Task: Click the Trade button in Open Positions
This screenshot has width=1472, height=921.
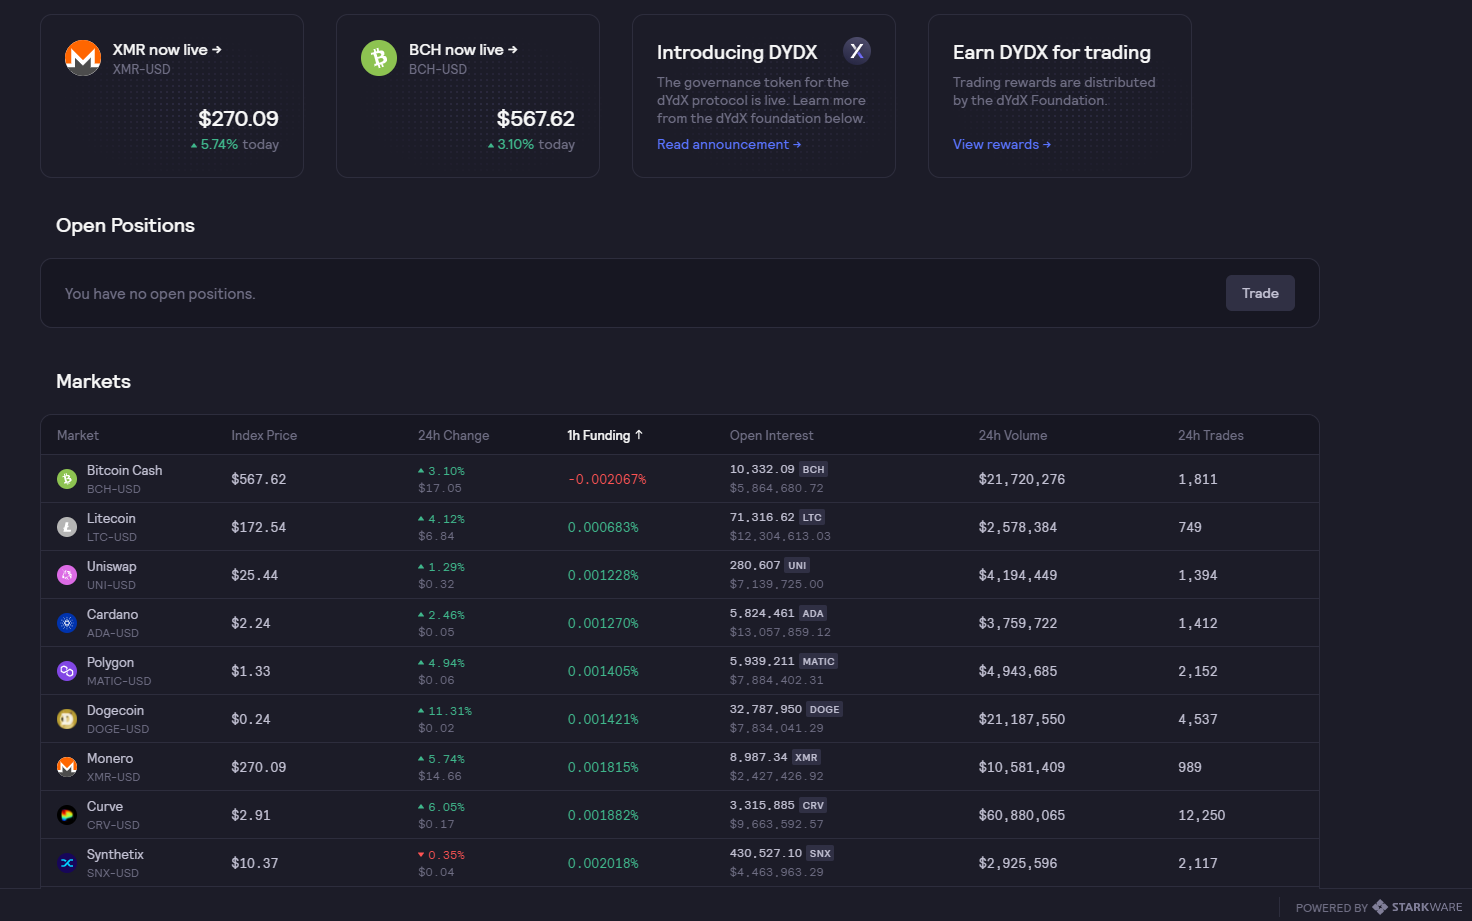Action: click(x=1260, y=293)
